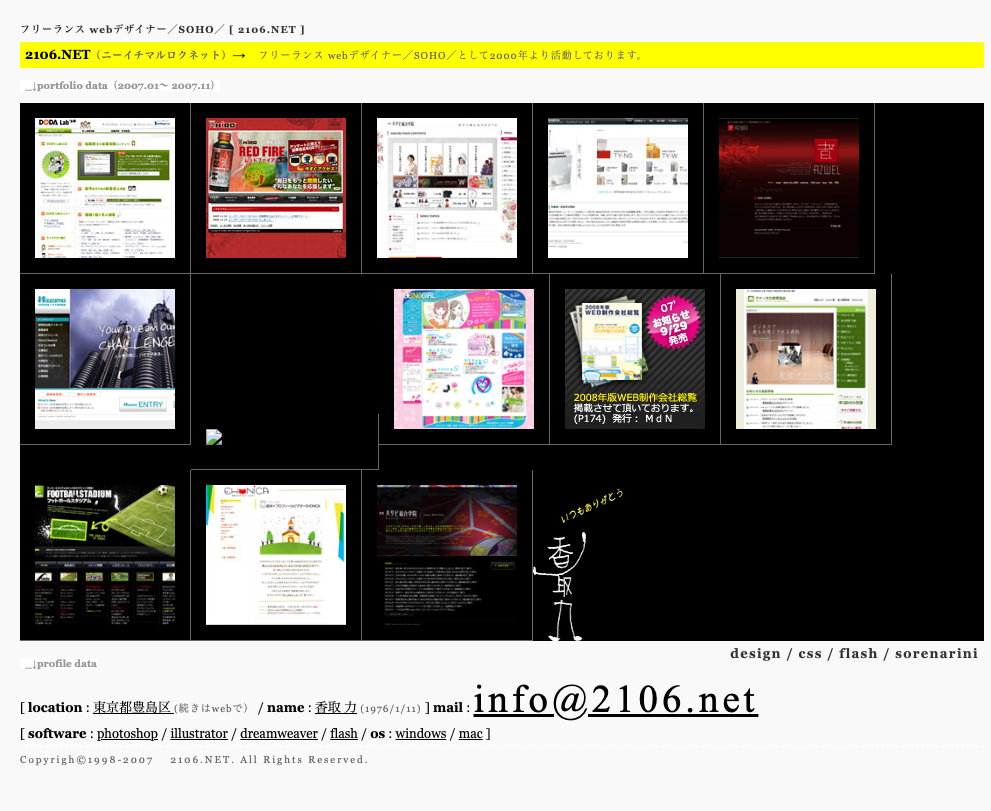View the TY-NS furniture site thumbnail
991x811 pixels.
coord(618,188)
